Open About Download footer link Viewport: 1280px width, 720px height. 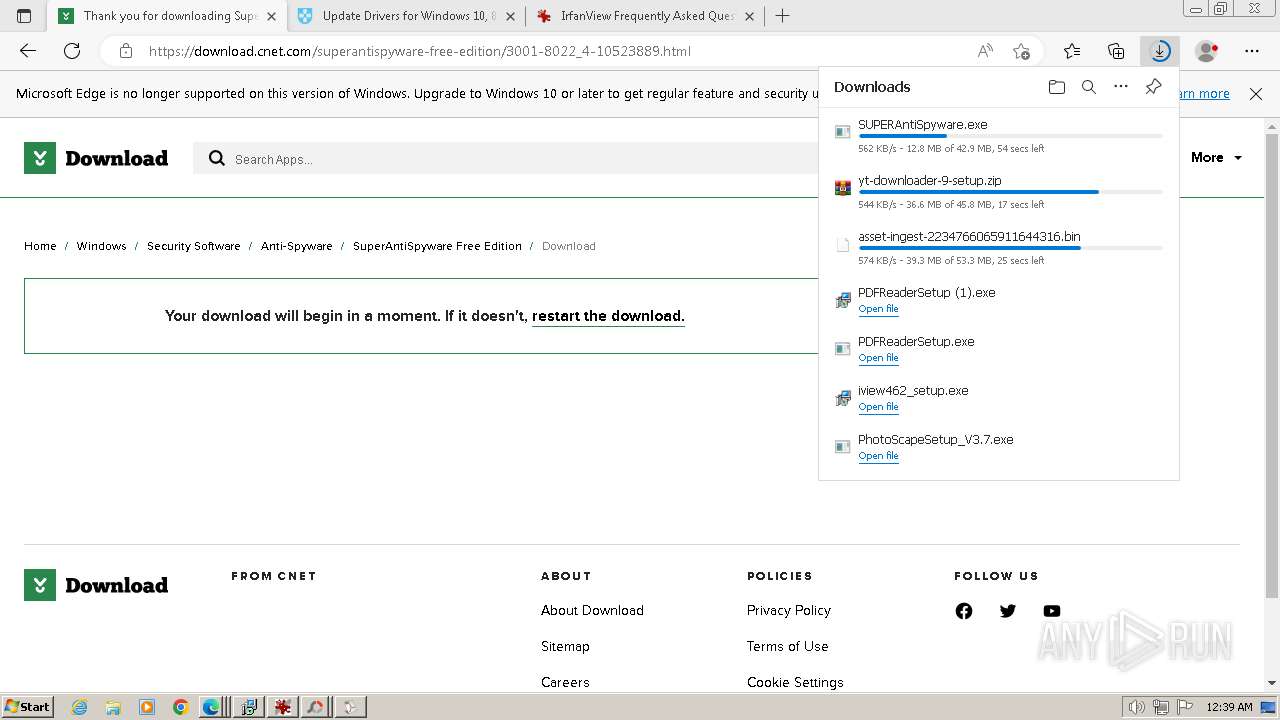click(x=592, y=611)
